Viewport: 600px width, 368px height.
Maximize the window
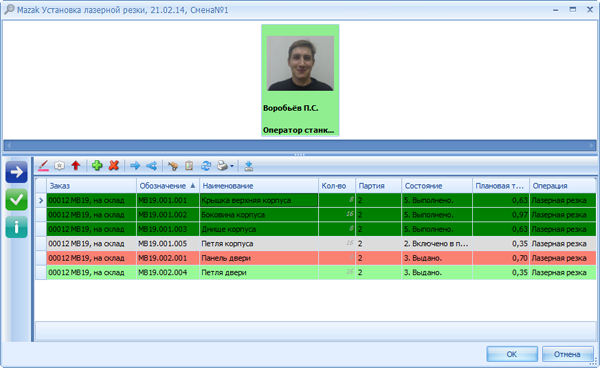point(572,10)
